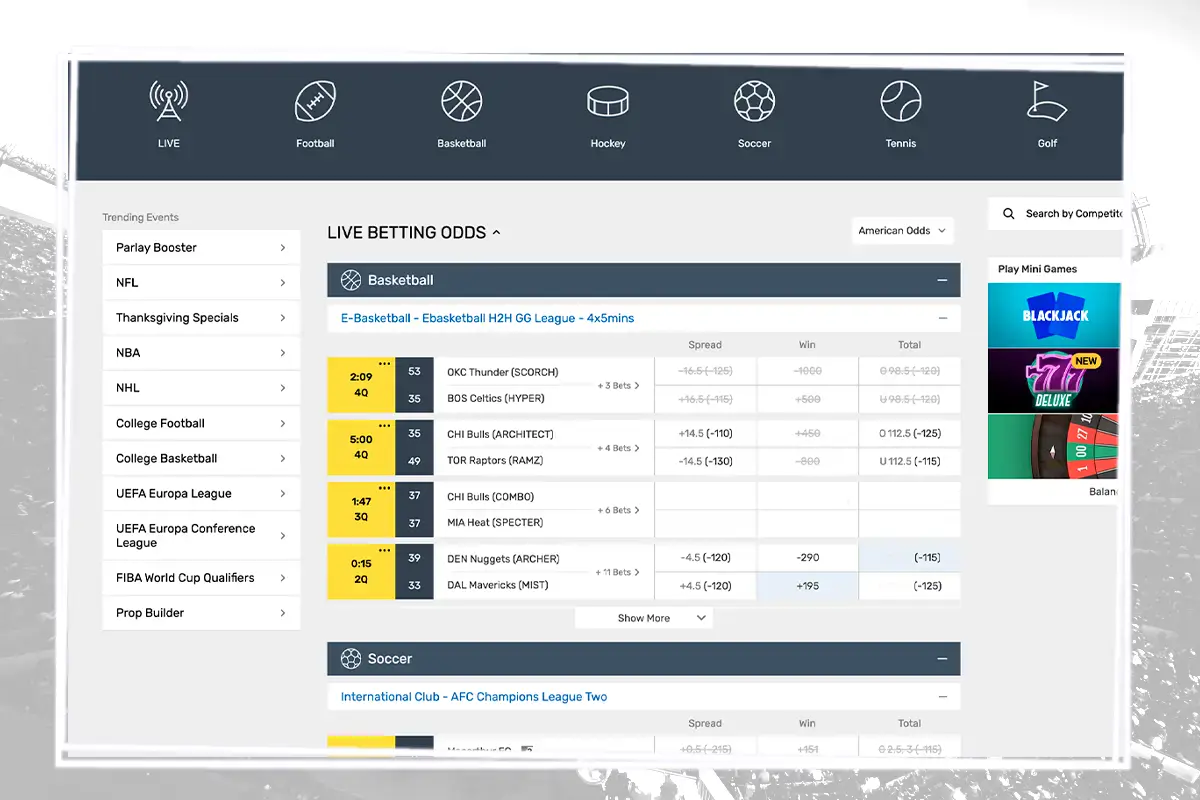This screenshot has width=1200, height=800.
Task: Open Thanksgiving Specials in the sidebar
Action: point(201,318)
